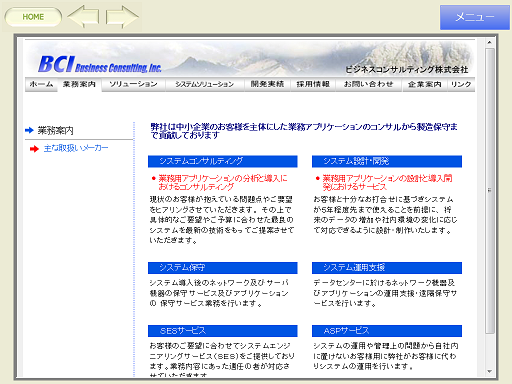Screen dimensions: 512x384
Task: Click the blue arrow beside 業務案内
Action: tap(29, 130)
